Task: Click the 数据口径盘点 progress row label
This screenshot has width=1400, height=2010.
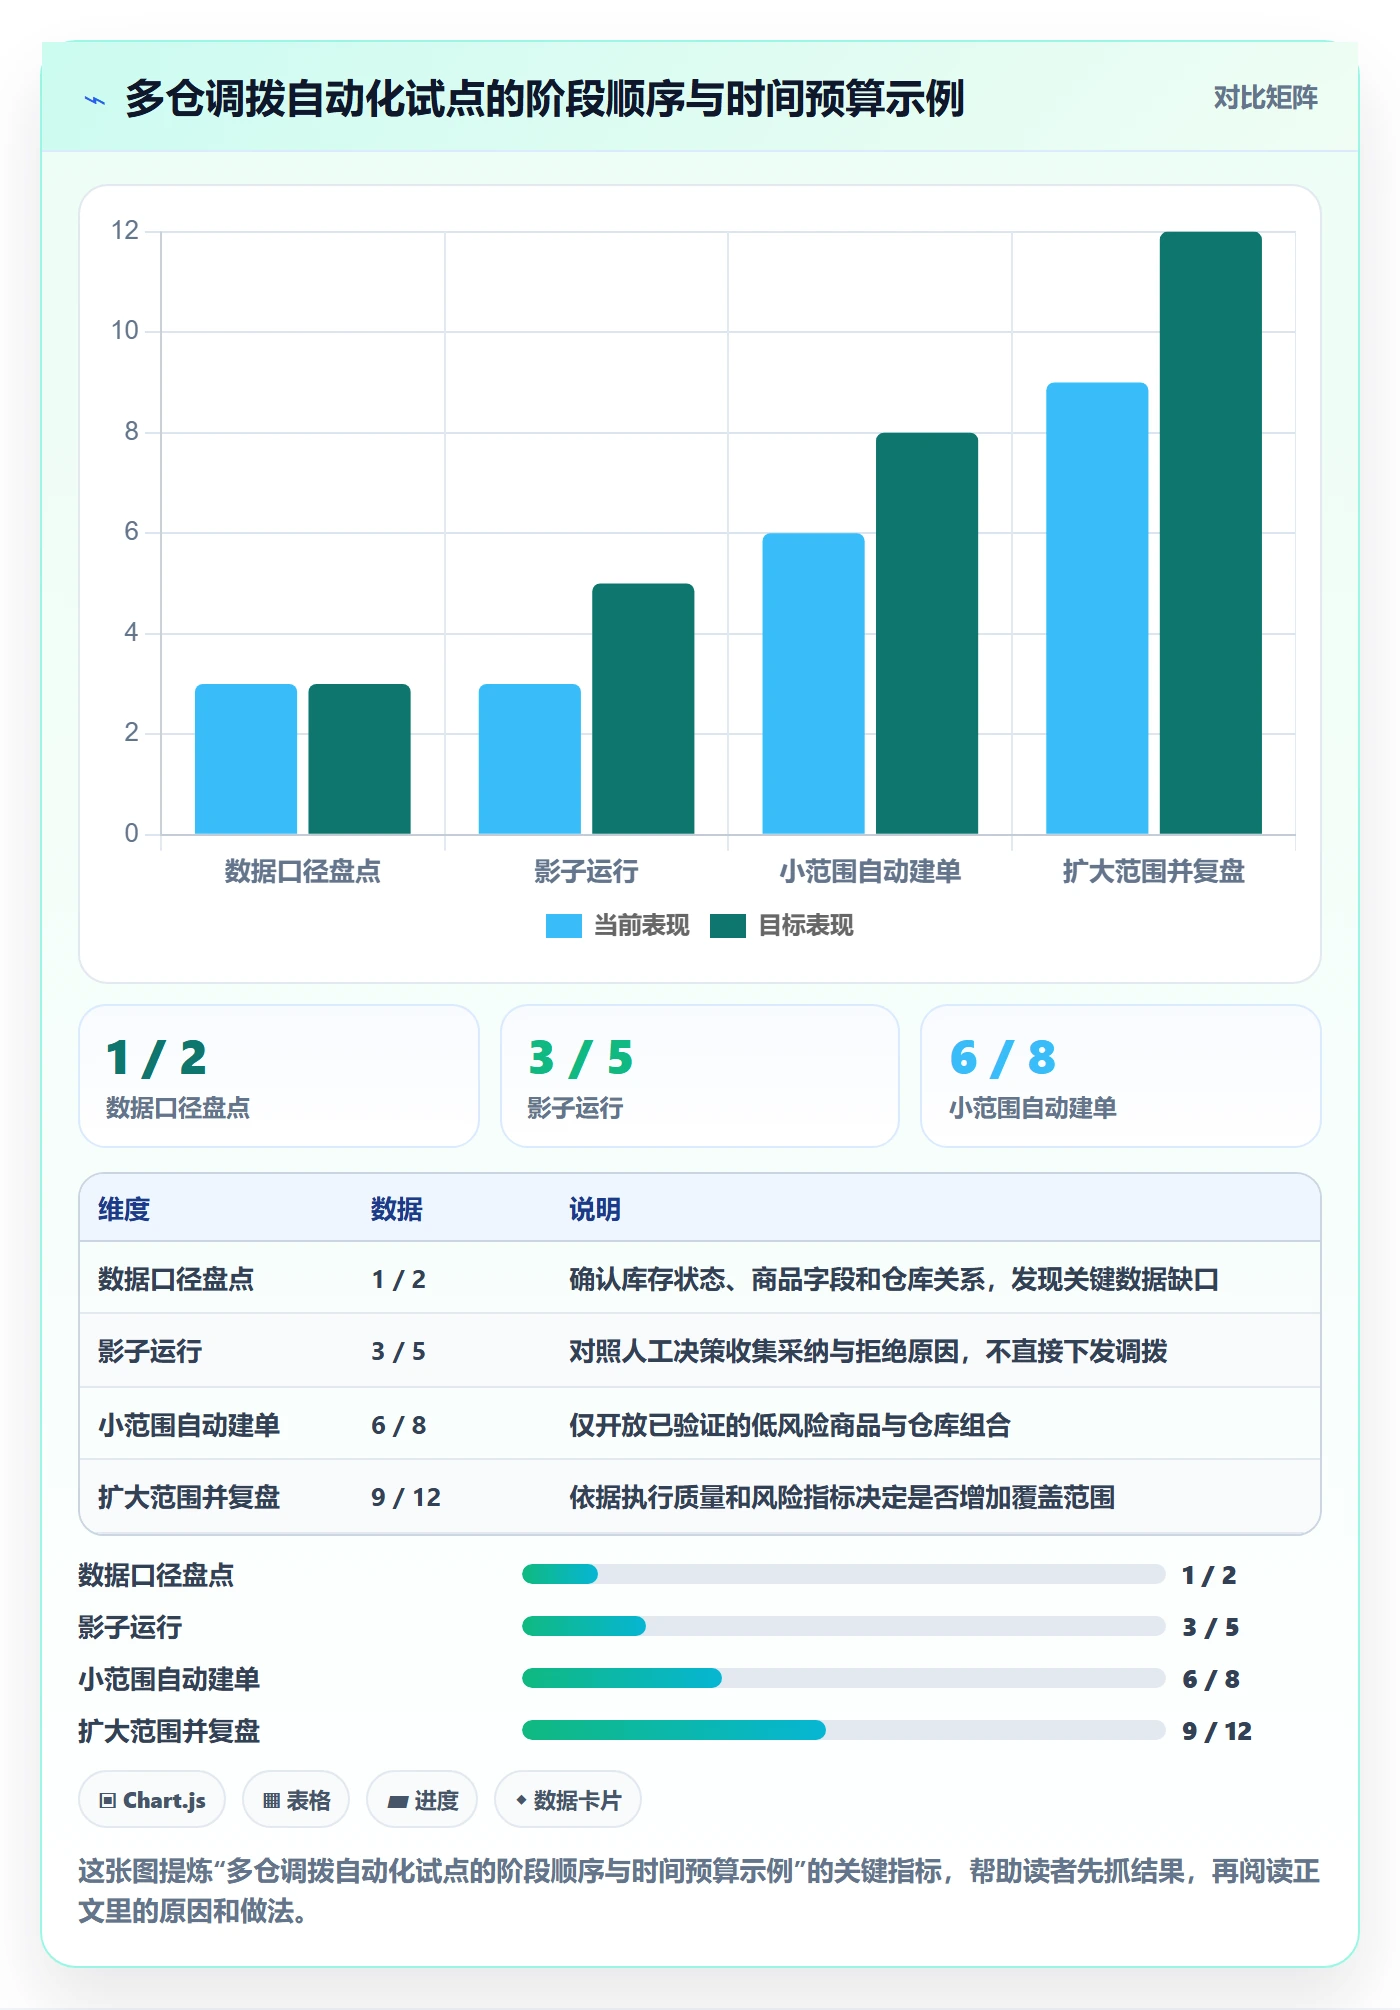Action: click(156, 1575)
